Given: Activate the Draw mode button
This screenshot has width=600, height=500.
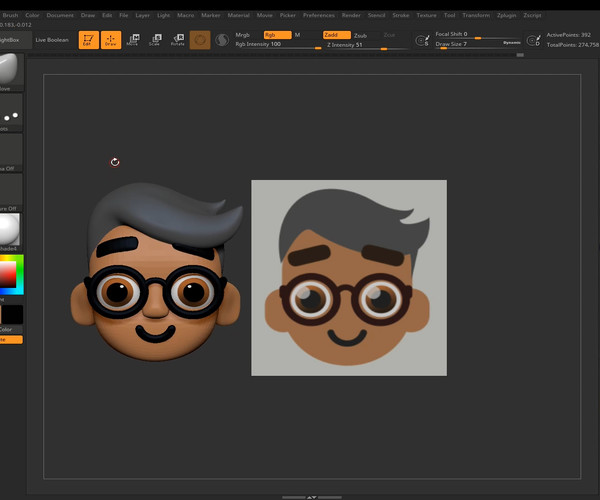Looking at the screenshot, I should 110,40.
